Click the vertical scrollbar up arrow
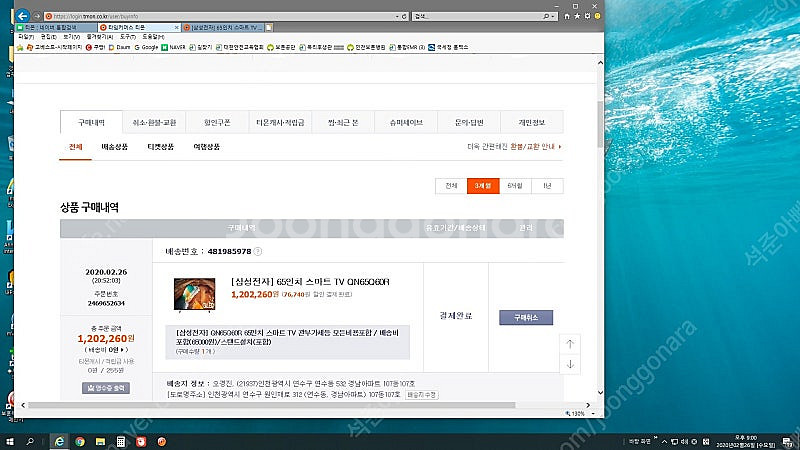Image resolution: width=800 pixels, height=450 pixels. 600,63
